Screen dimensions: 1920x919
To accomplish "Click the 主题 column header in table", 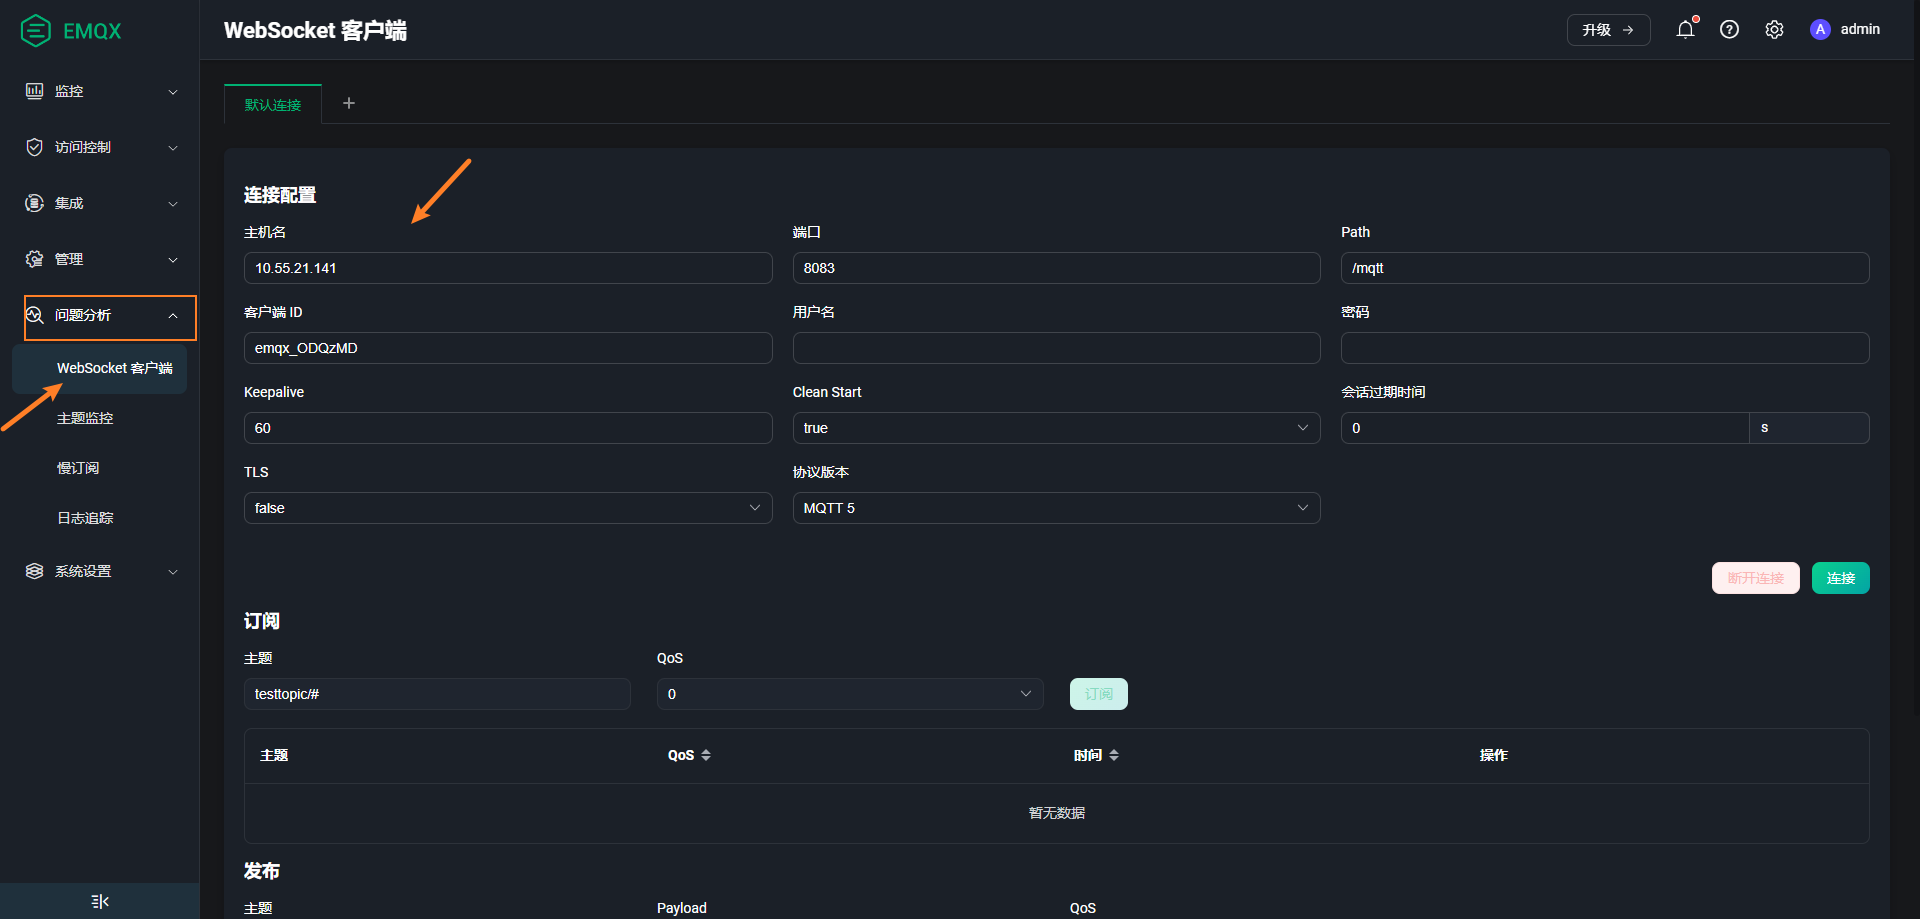I will [274, 755].
